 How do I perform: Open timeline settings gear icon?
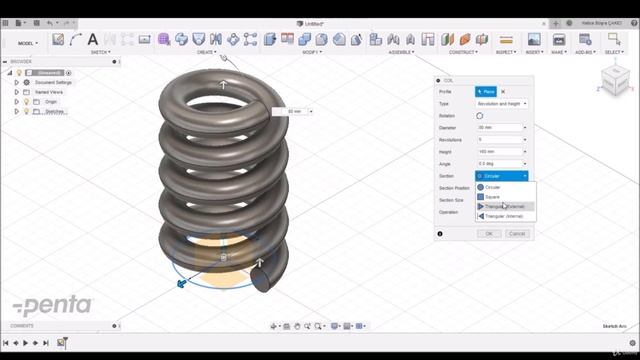pos(633,343)
